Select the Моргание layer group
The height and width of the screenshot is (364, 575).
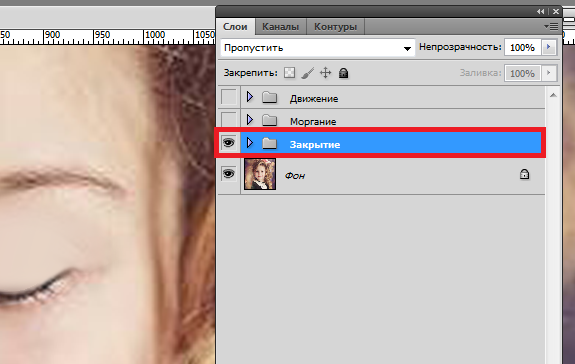click(381, 120)
